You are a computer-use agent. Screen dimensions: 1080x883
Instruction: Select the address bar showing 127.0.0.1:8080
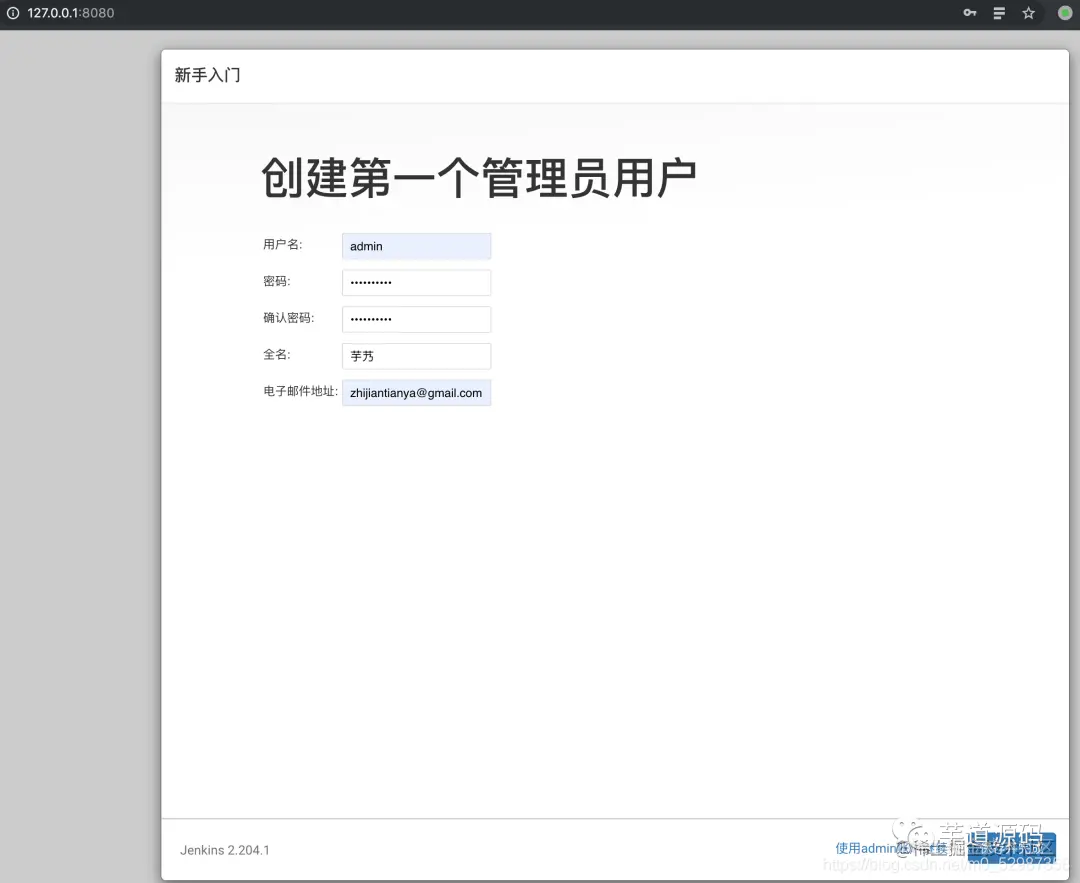pyautogui.click(x=70, y=13)
